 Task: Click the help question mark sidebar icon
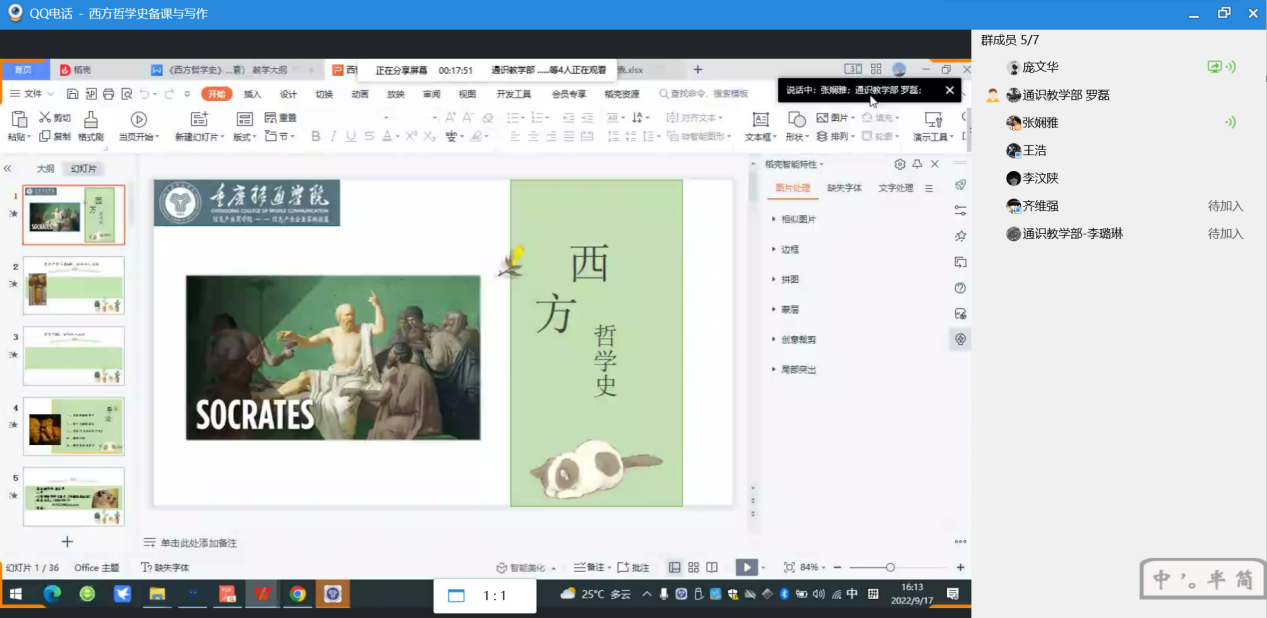(x=960, y=288)
